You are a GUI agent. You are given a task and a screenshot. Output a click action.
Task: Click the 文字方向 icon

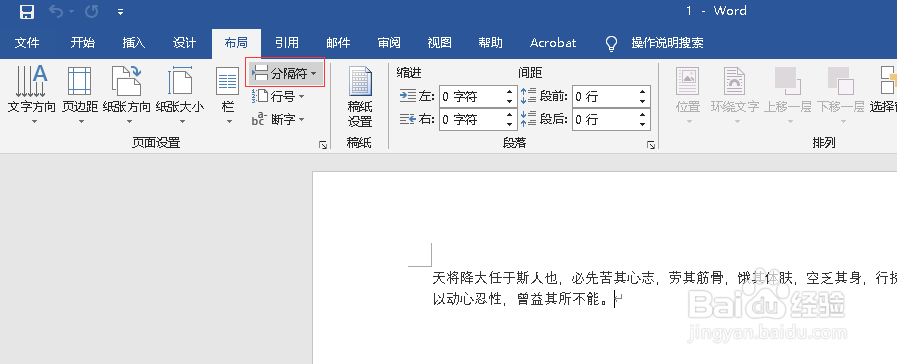(x=31, y=81)
